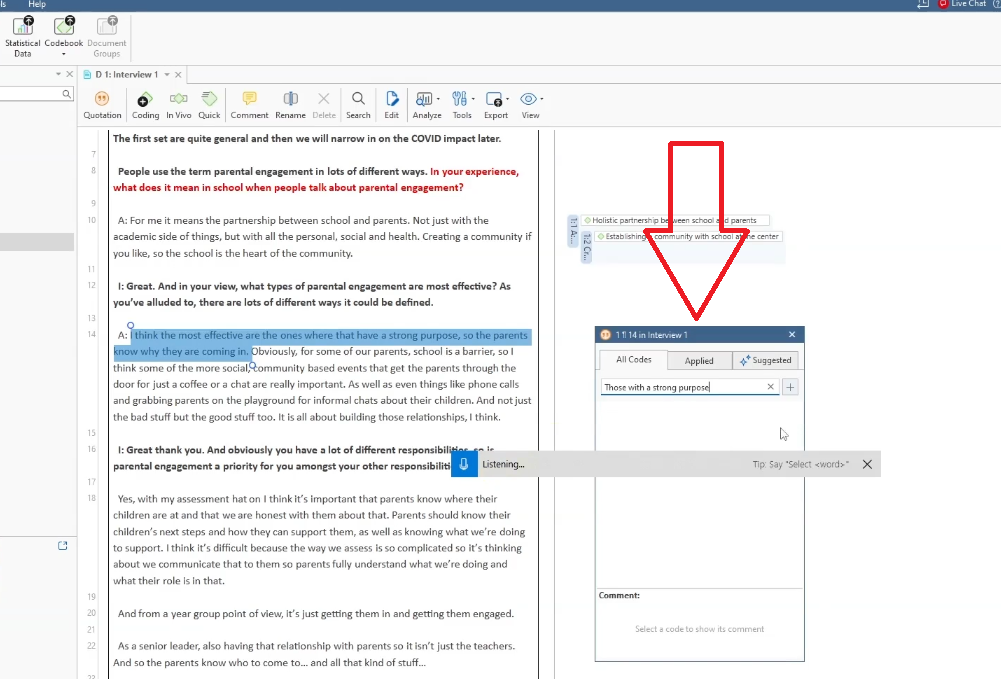
Task: Toggle the dictation microphone button
Action: (465, 464)
